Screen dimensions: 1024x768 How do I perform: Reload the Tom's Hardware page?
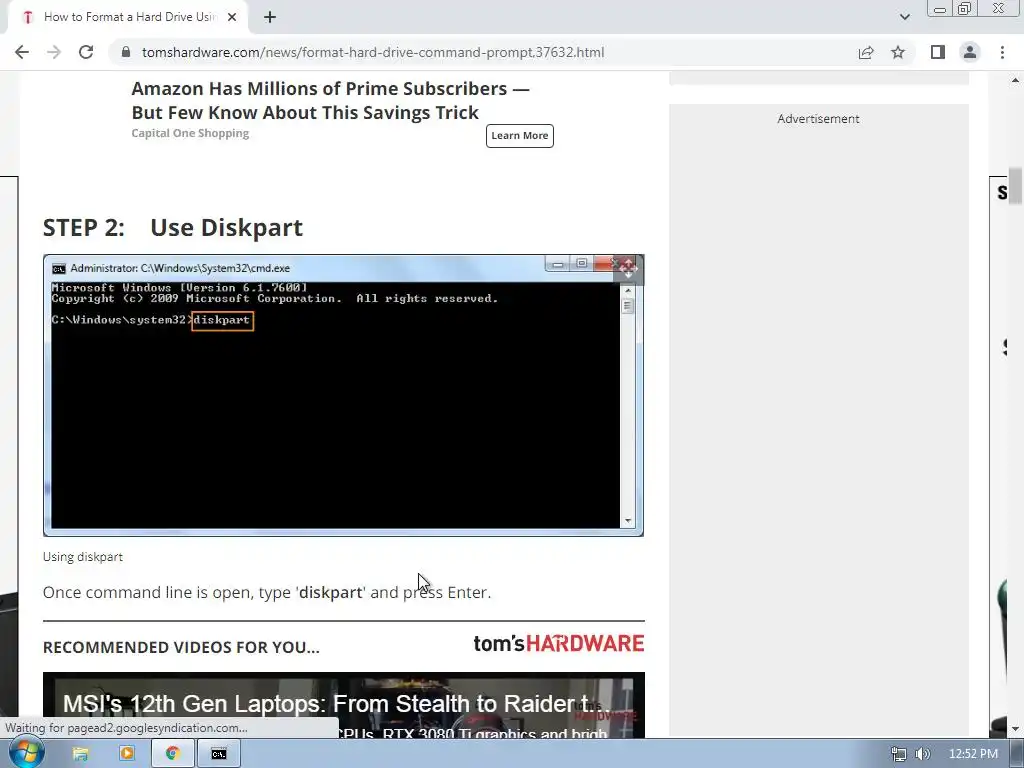coord(86,52)
